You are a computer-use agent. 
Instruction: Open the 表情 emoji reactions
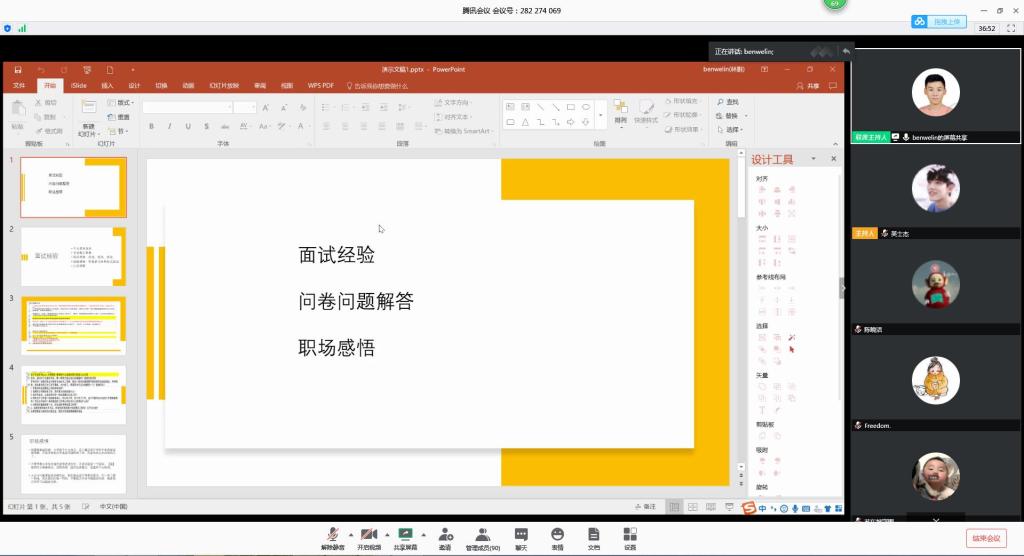[557, 535]
